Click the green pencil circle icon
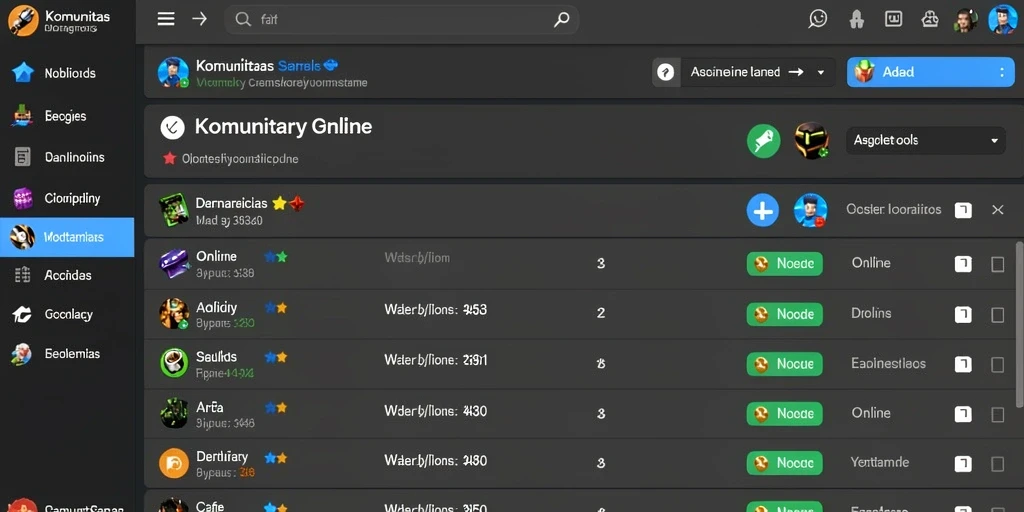The image size is (1024, 512). coord(763,141)
